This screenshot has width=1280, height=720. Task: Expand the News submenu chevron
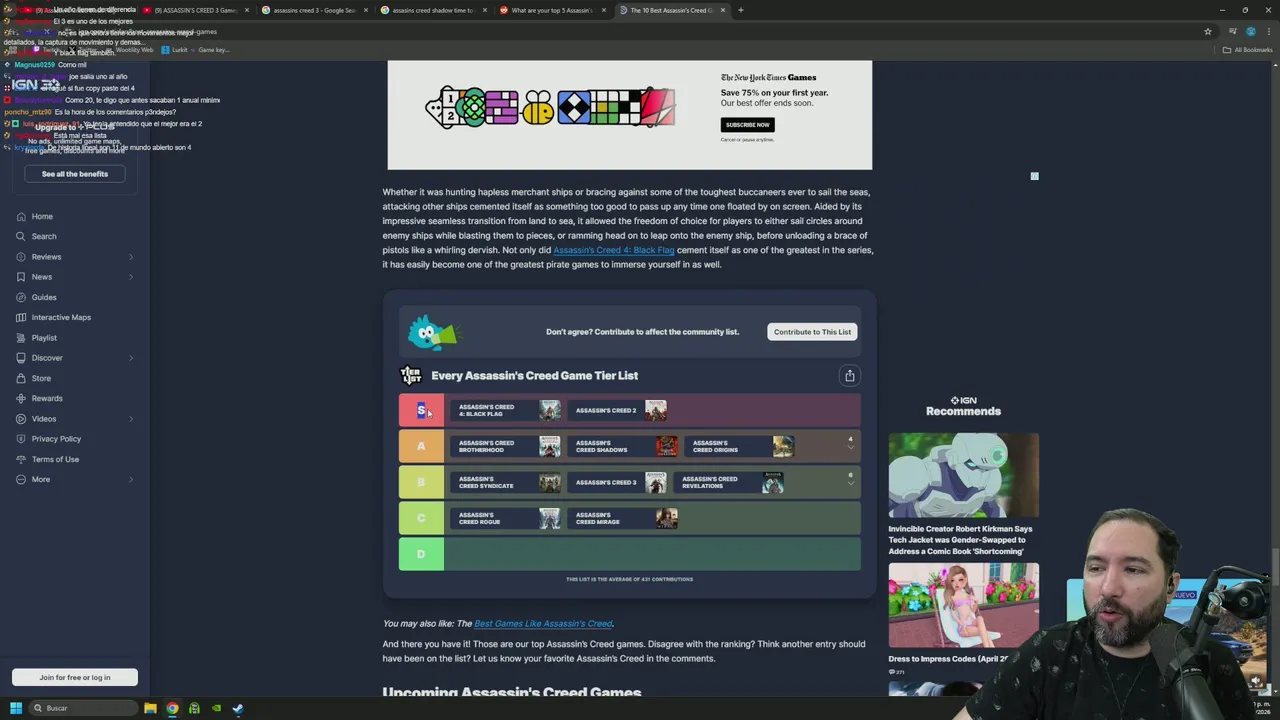(x=130, y=277)
